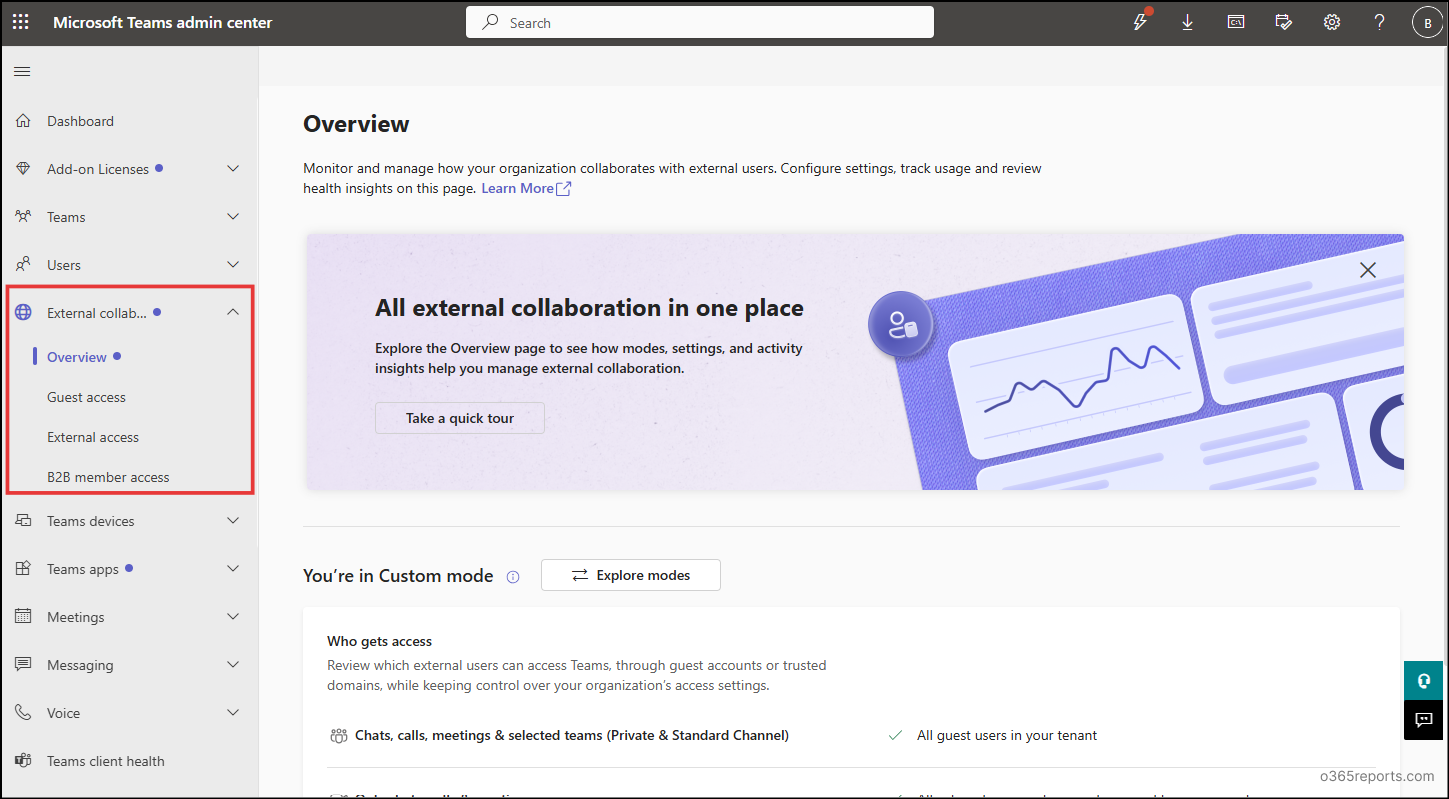Open the black feedback chat widget
Image resolution: width=1449 pixels, height=799 pixels.
1424,720
